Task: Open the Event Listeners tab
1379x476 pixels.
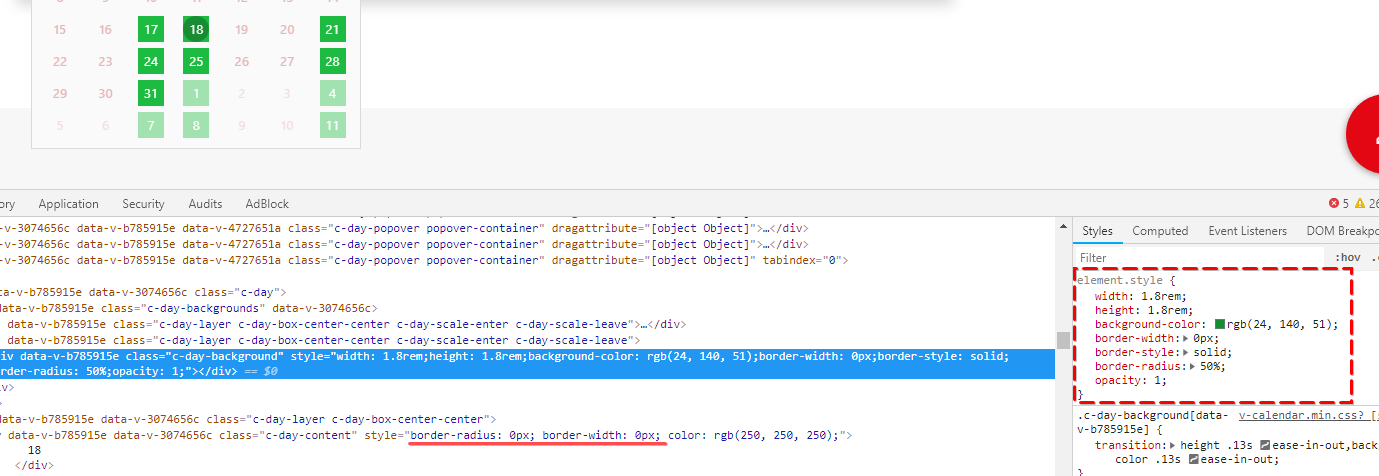Action: [1247, 231]
